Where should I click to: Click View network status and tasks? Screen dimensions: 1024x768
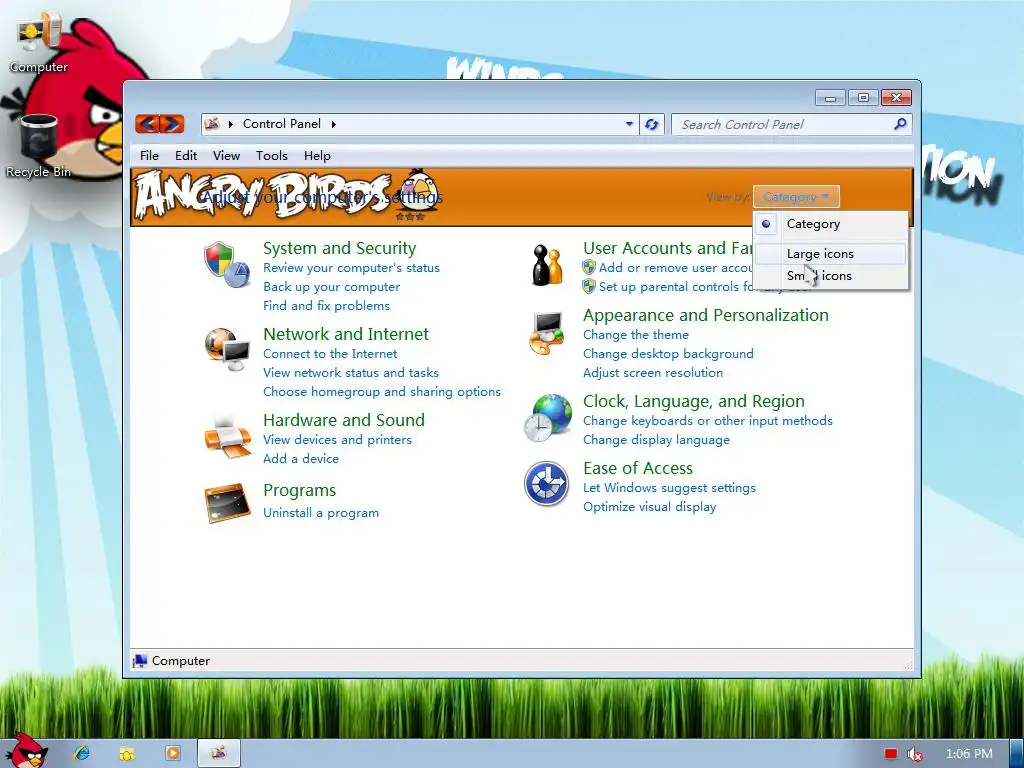[351, 372]
